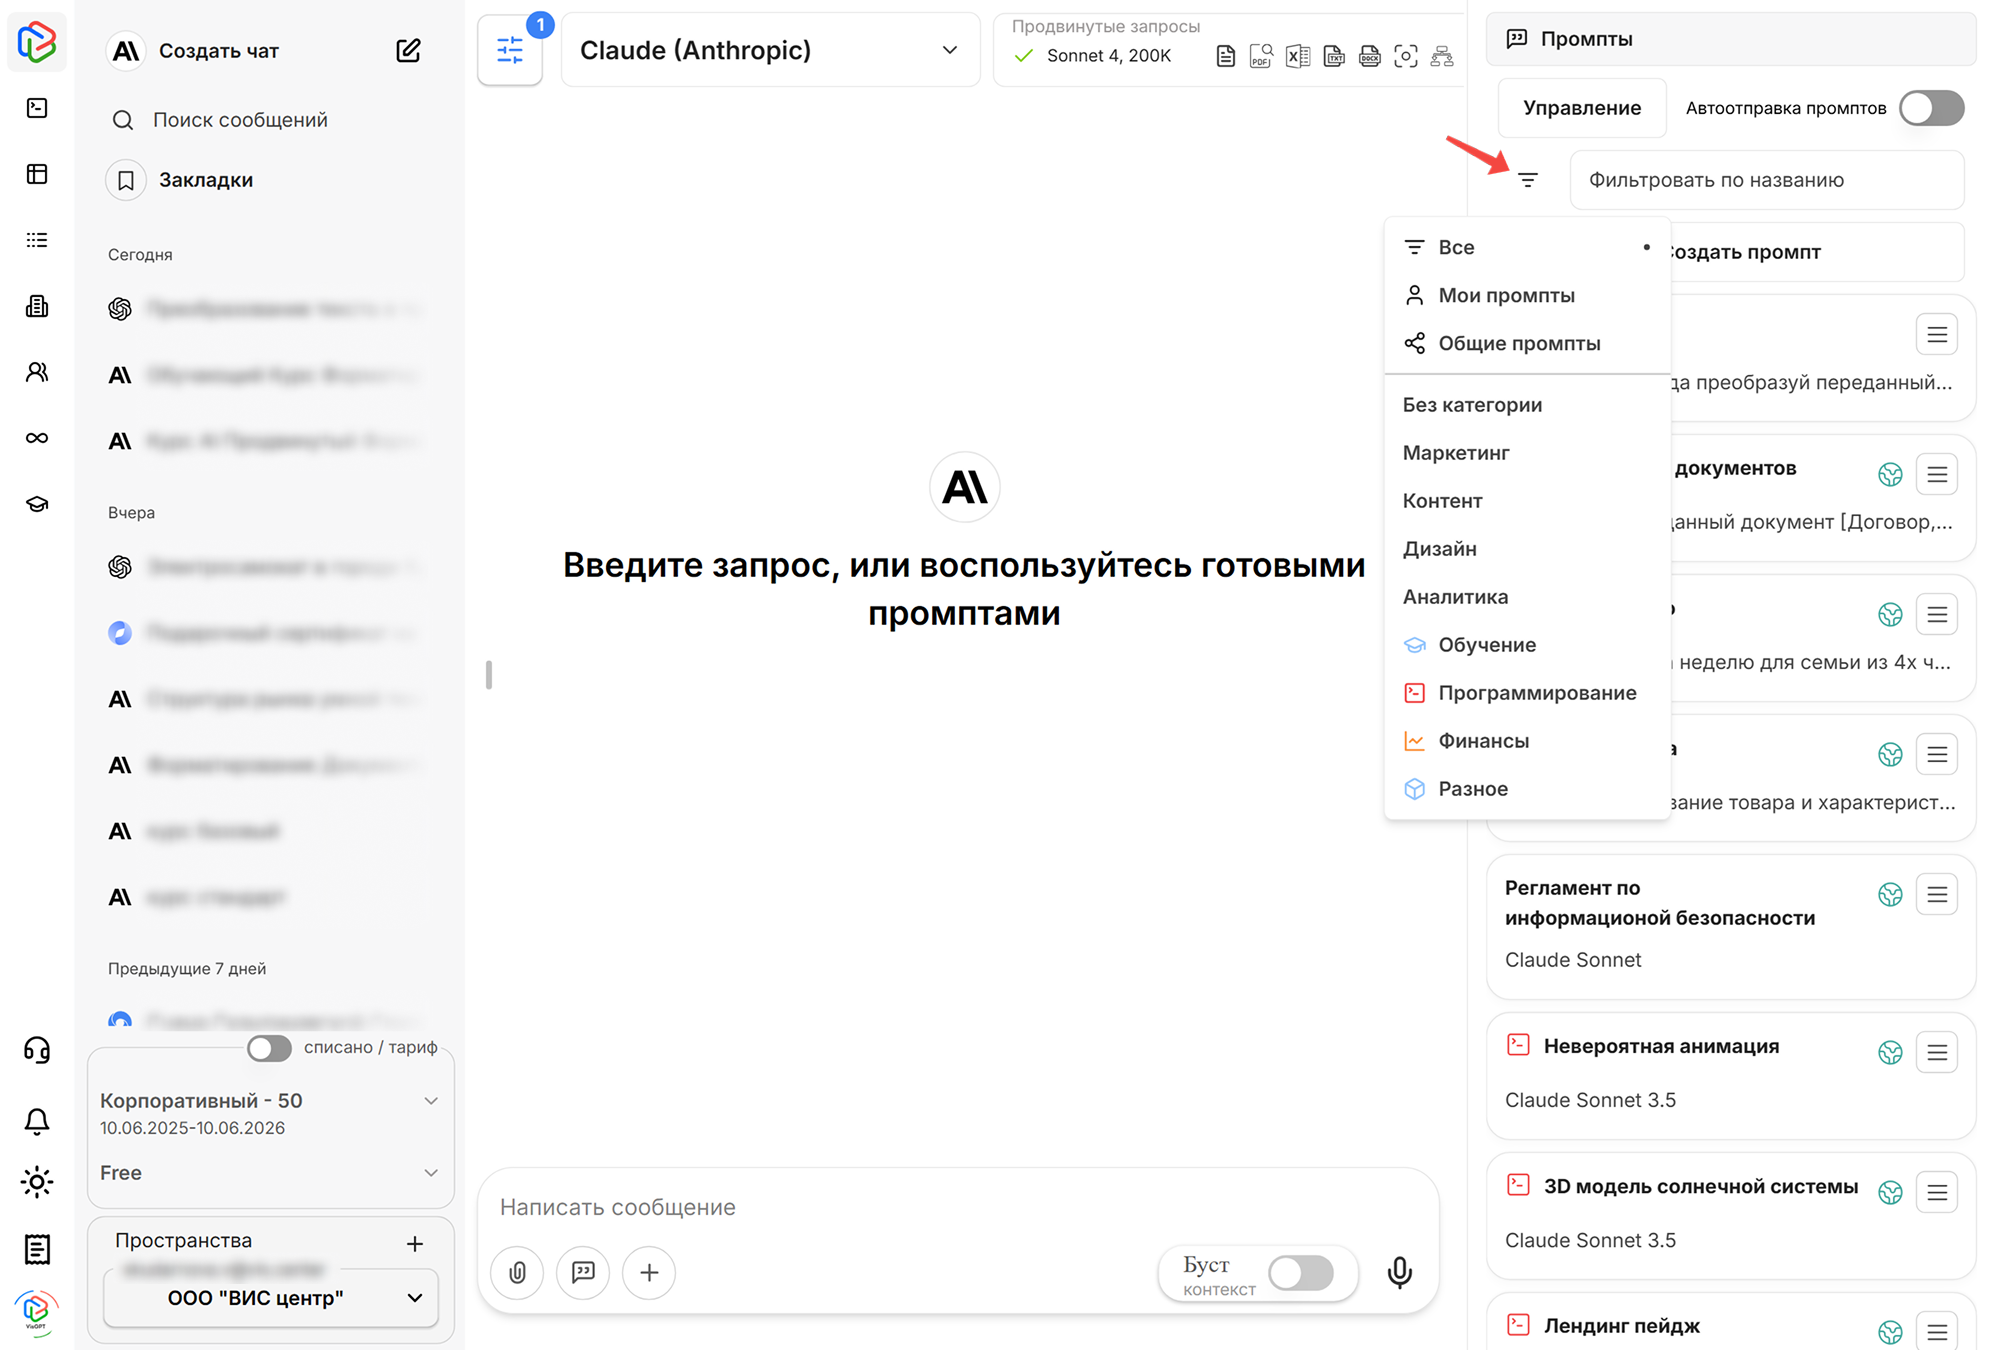Choose Разное category
Screen dimensions: 1995x1350
(x=1527, y=789)
